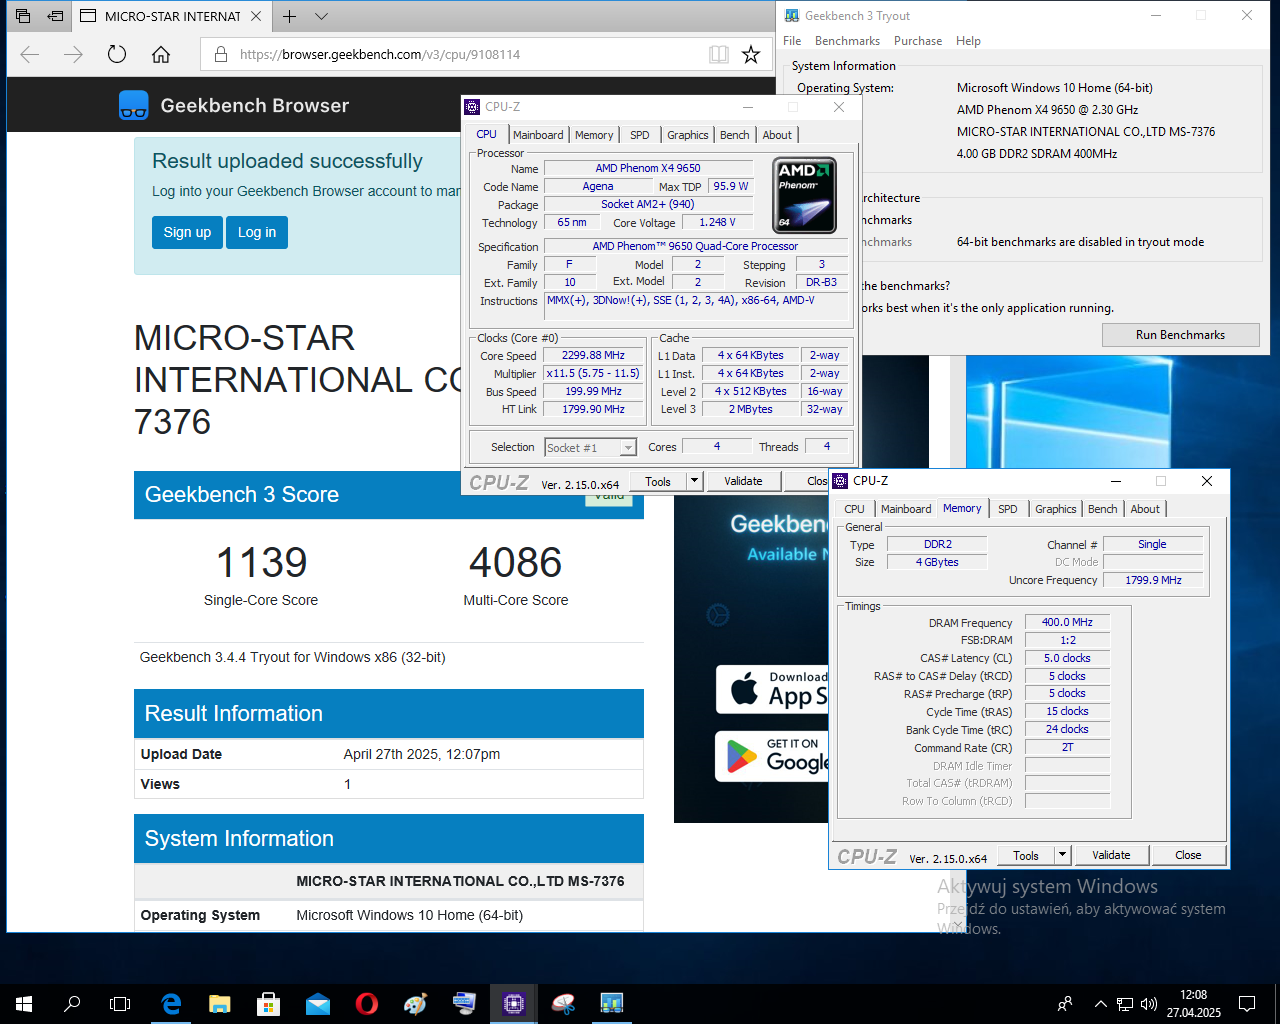
Task: Click Run Benchmarks in Geekbench 3
Action: click(x=1180, y=335)
